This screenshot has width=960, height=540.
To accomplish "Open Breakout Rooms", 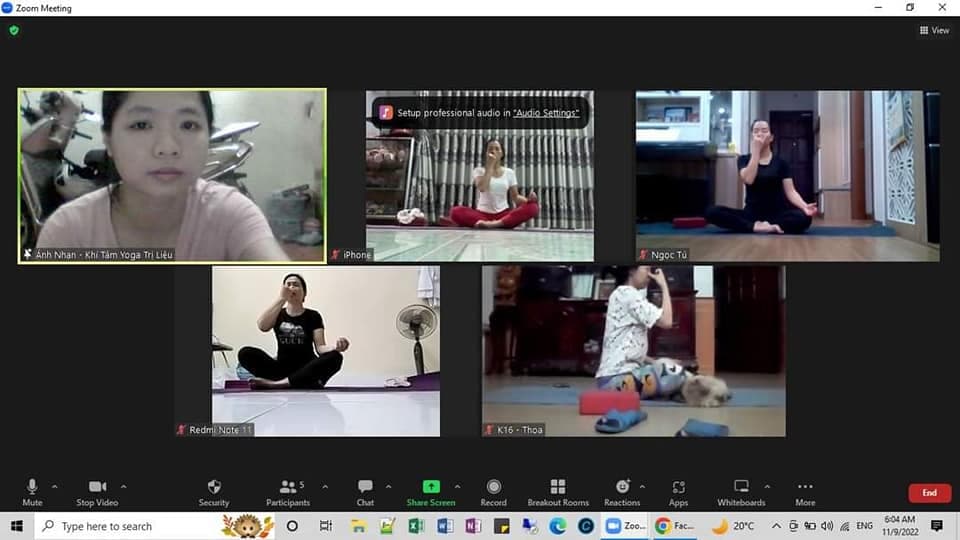I will click(558, 493).
